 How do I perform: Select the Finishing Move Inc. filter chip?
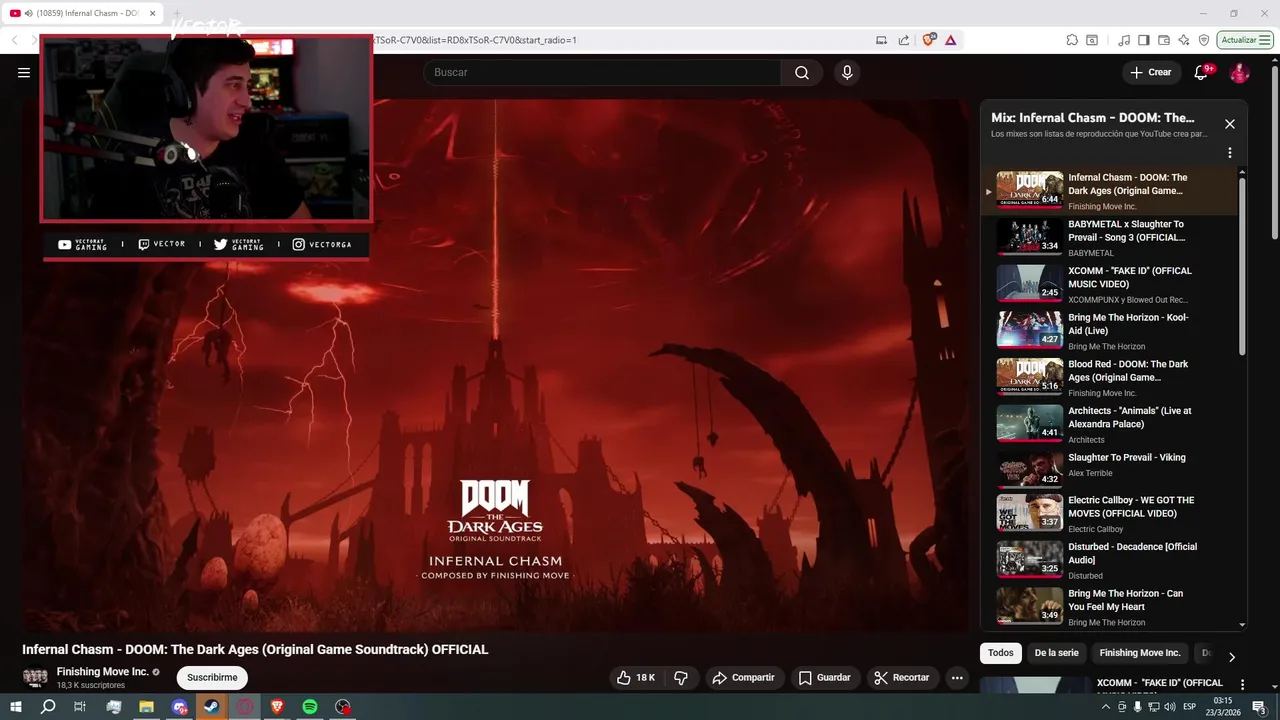tap(1140, 653)
